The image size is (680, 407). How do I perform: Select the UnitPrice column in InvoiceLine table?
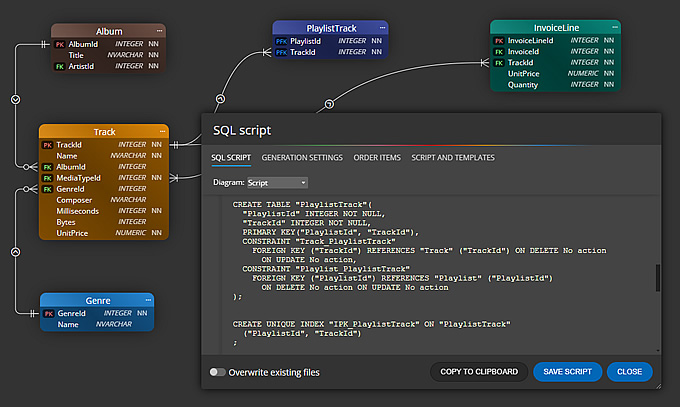pyautogui.click(x=556, y=74)
